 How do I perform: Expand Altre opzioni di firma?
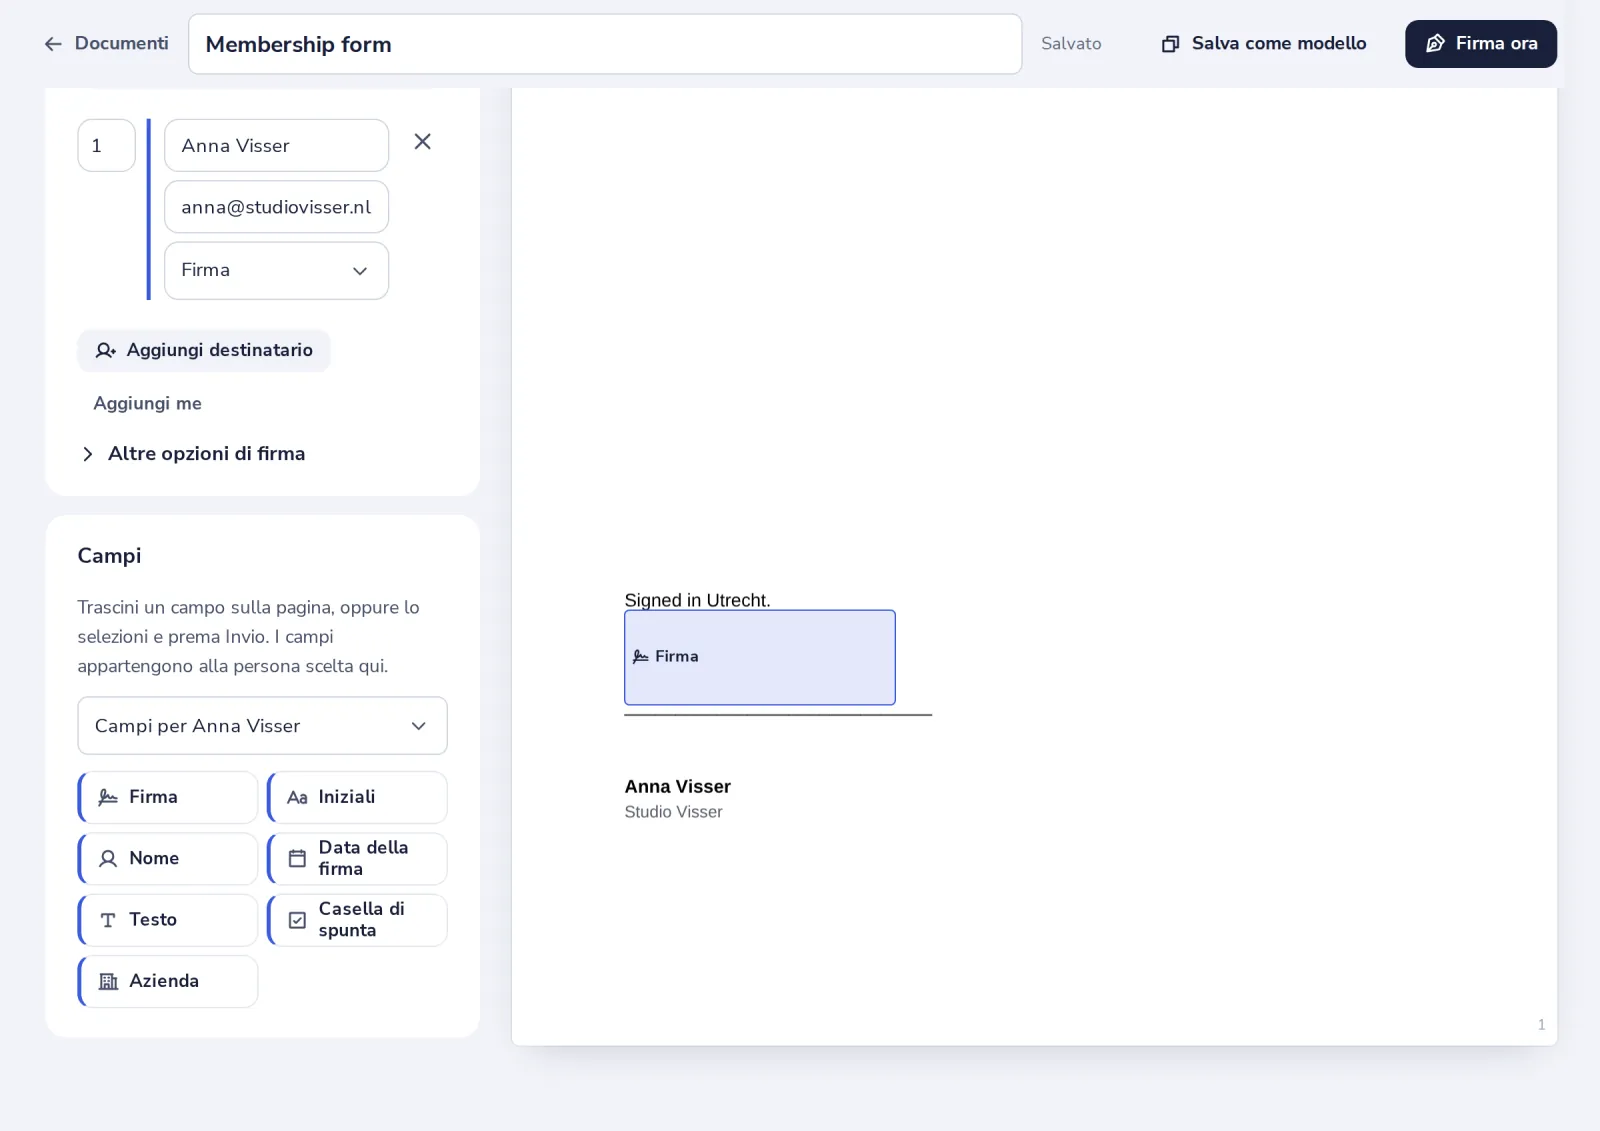pyautogui.click(x=193, y=453)
